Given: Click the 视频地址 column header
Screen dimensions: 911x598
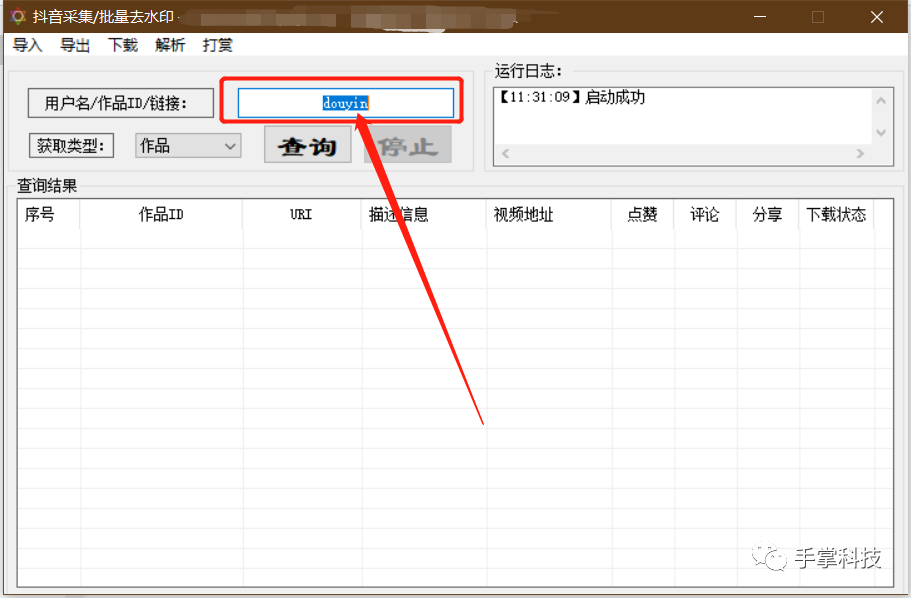Looking at the screenshot, I should (x=548, y=214).
